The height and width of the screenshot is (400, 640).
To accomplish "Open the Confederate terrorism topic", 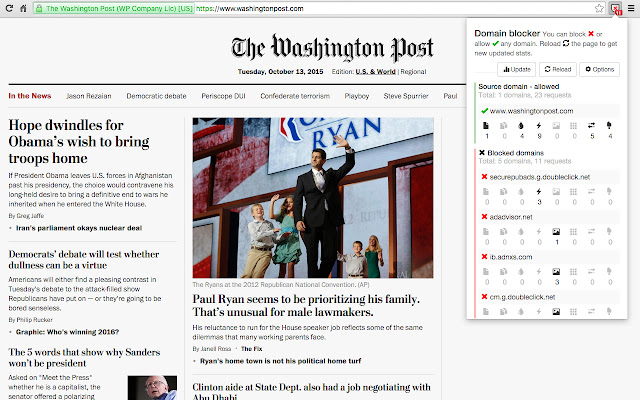I will pos(295,96).
